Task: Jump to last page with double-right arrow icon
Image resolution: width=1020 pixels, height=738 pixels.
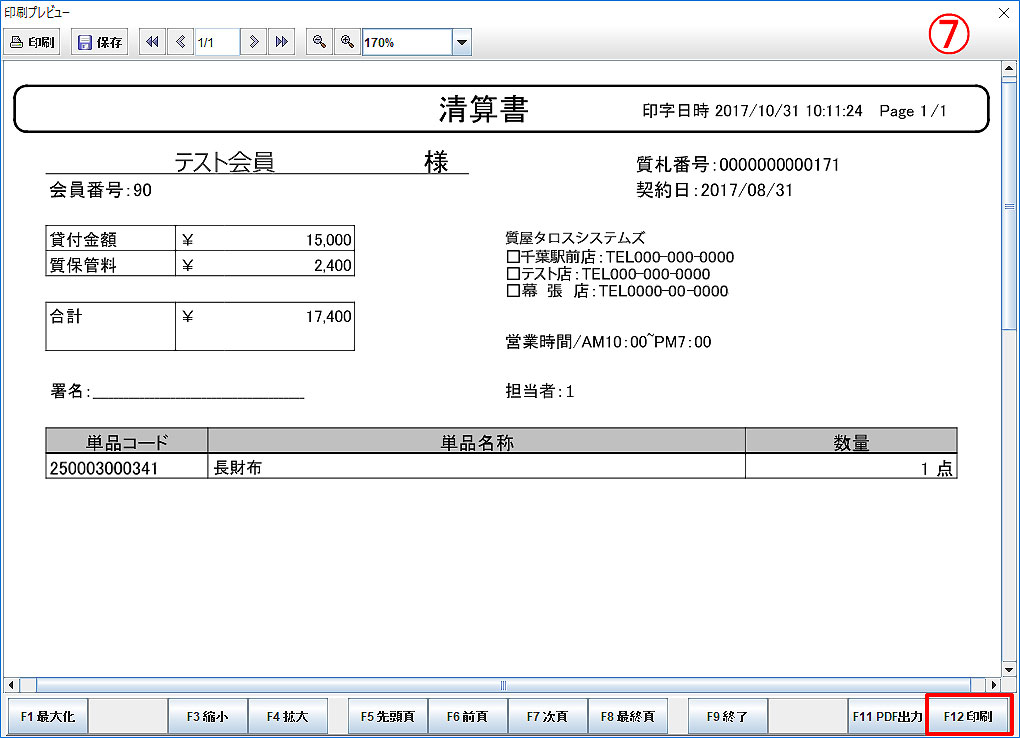Action: (x=281, y=42)
